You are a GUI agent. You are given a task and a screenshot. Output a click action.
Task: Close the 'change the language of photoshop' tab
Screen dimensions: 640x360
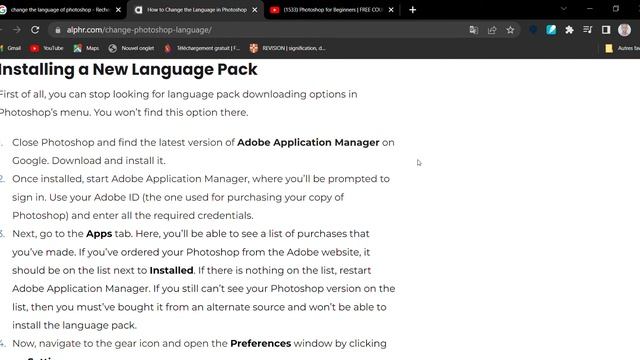pyautogui.click(x=118, y=10)
